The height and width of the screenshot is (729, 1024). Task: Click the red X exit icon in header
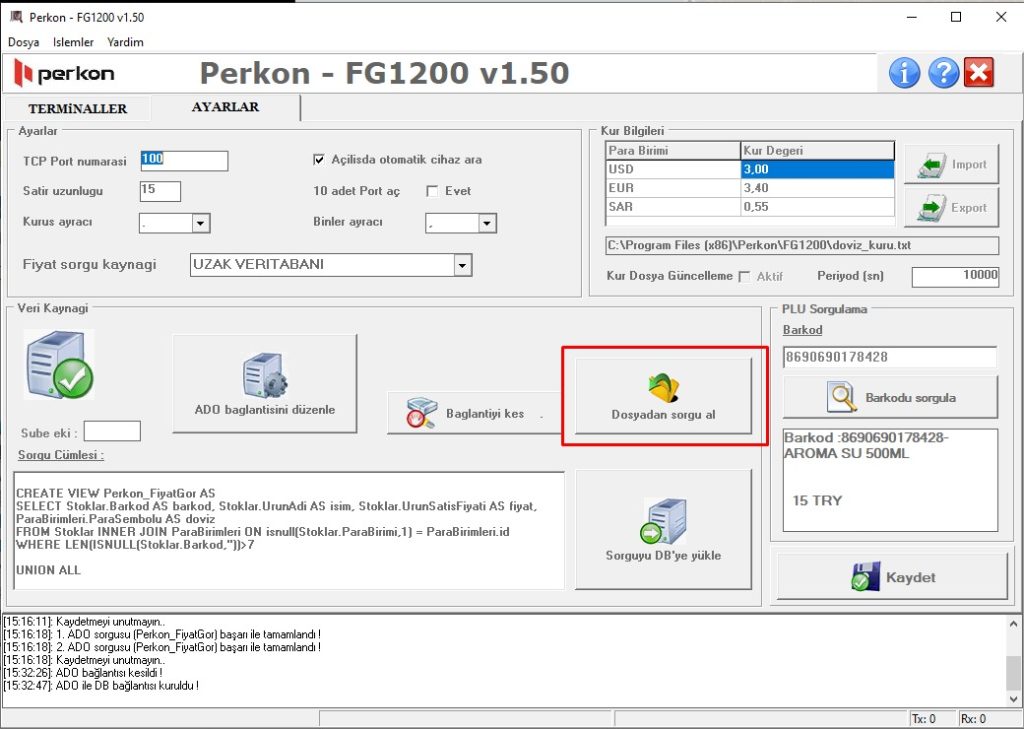coord(978,73)
